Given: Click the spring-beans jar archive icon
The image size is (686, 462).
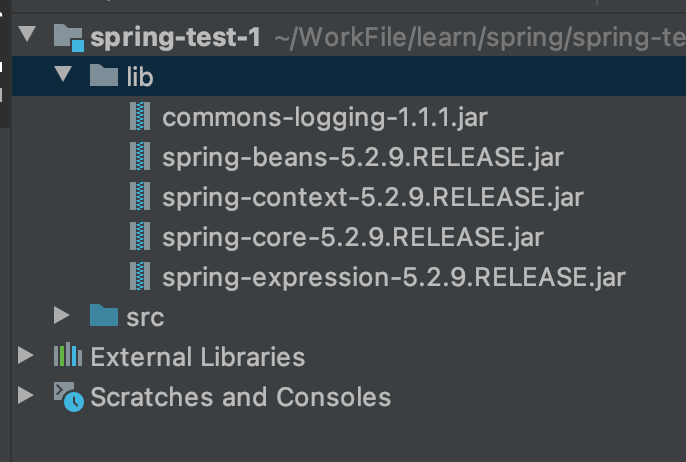Looking at the screenshot, I should coord(141,157).
